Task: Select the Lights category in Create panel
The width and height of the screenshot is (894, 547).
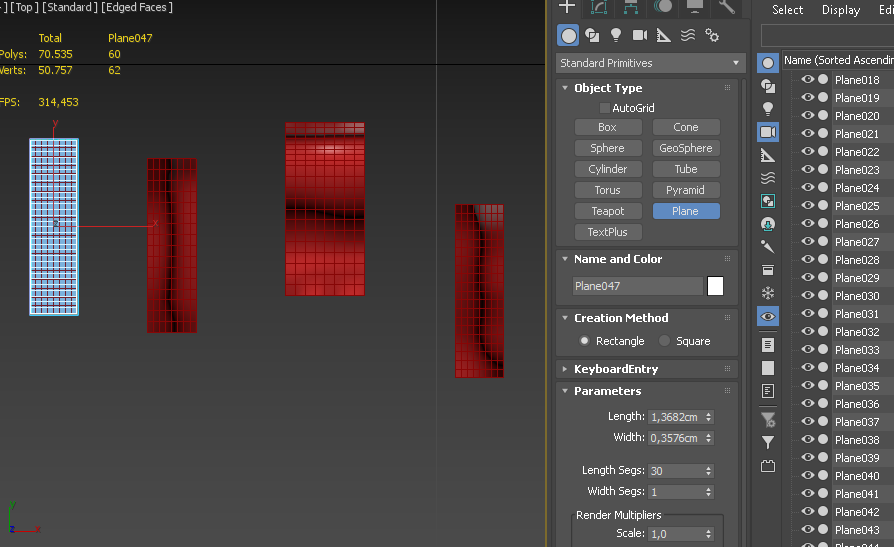Action: click(616, 35)
